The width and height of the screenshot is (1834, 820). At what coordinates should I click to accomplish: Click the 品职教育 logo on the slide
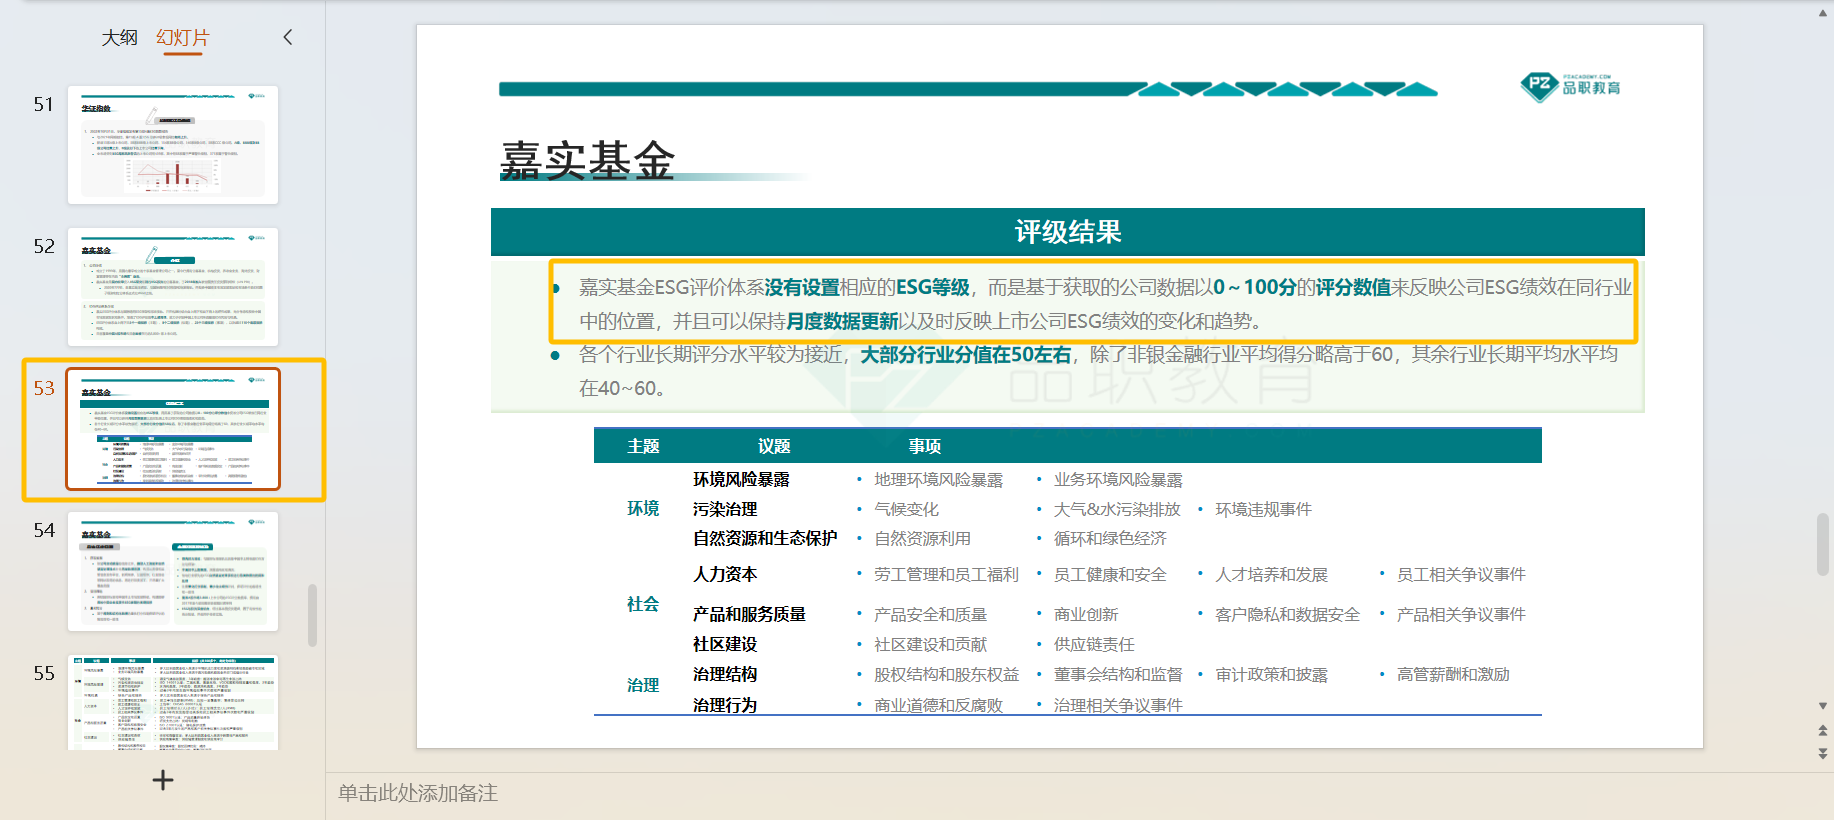tap(1570, 87)
